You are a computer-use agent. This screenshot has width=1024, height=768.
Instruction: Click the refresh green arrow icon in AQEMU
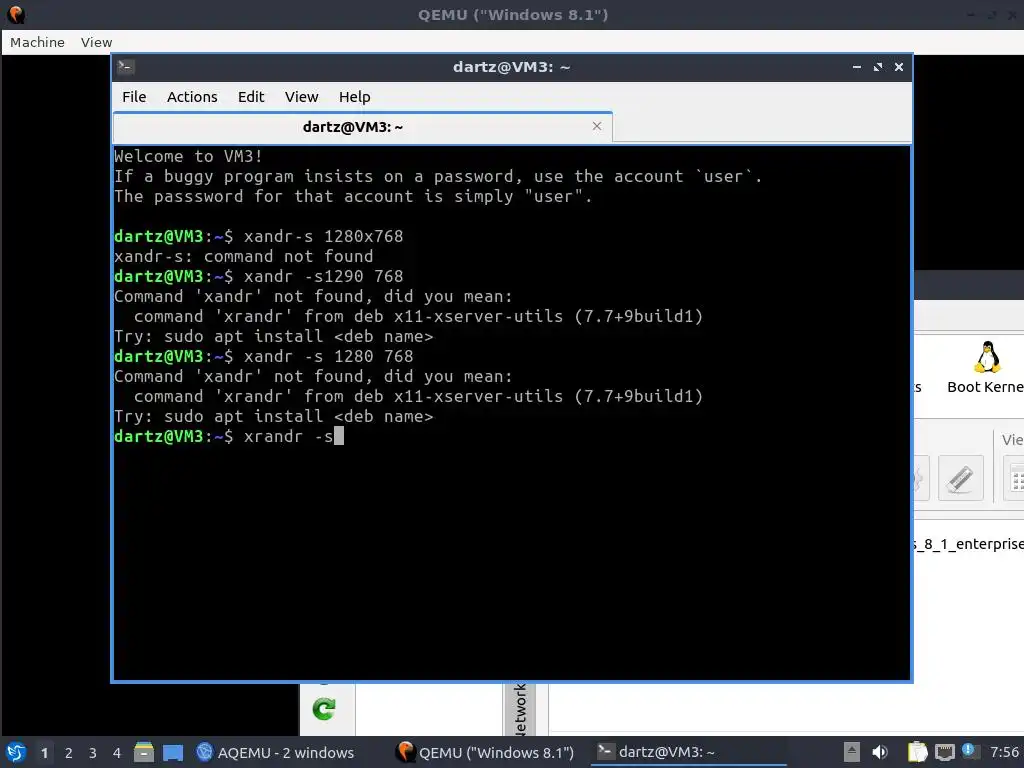[x=324, y=709]
